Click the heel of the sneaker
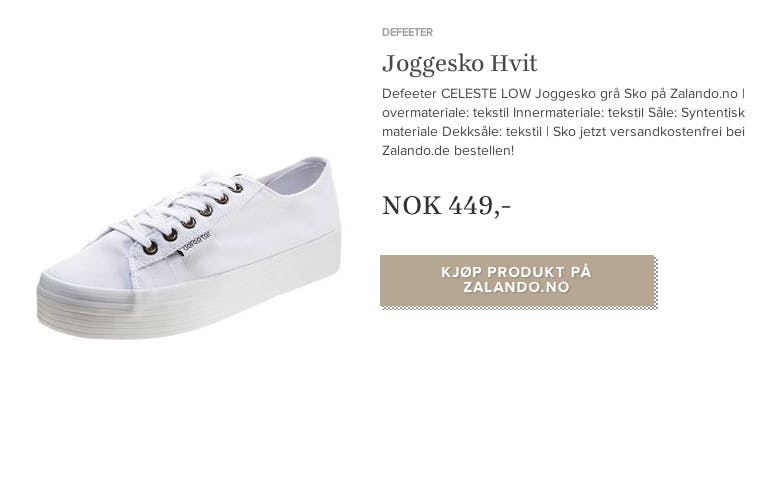This screenshot has height=496, width=766. 322,205
